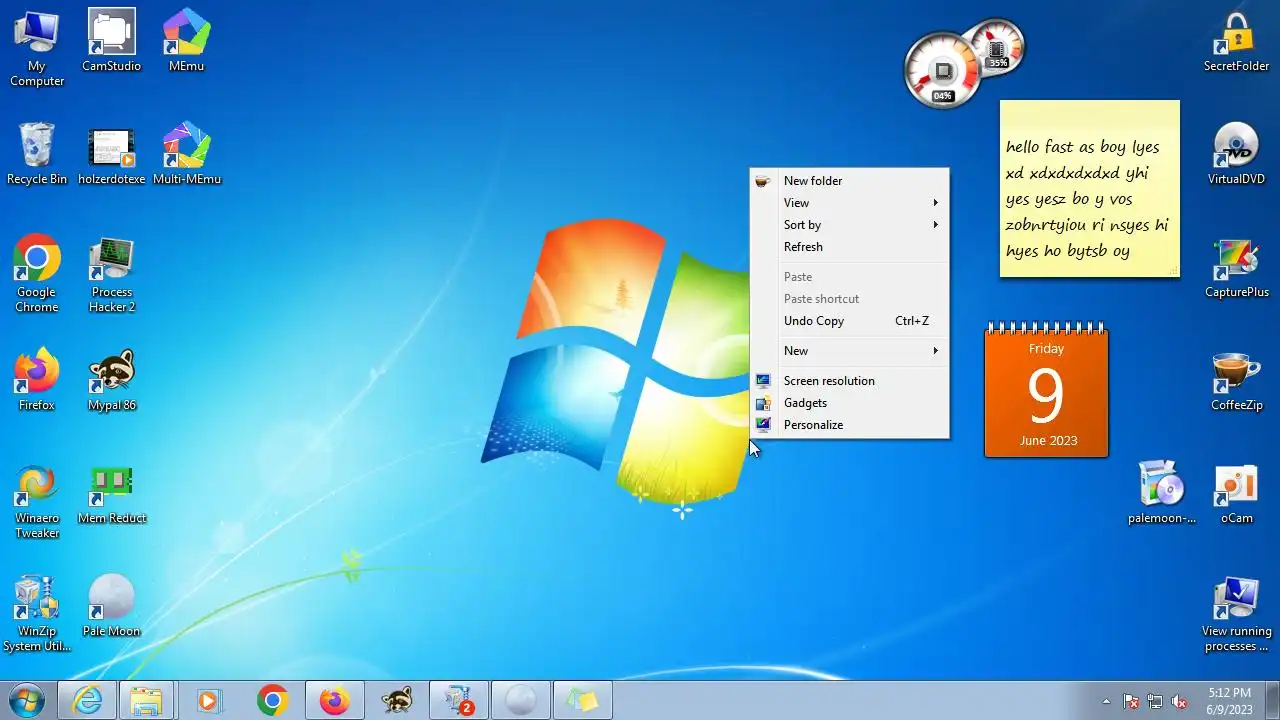1280x720 pixels.
Task: Select the palemoon installer icon
Action: tap(1162, 493)
